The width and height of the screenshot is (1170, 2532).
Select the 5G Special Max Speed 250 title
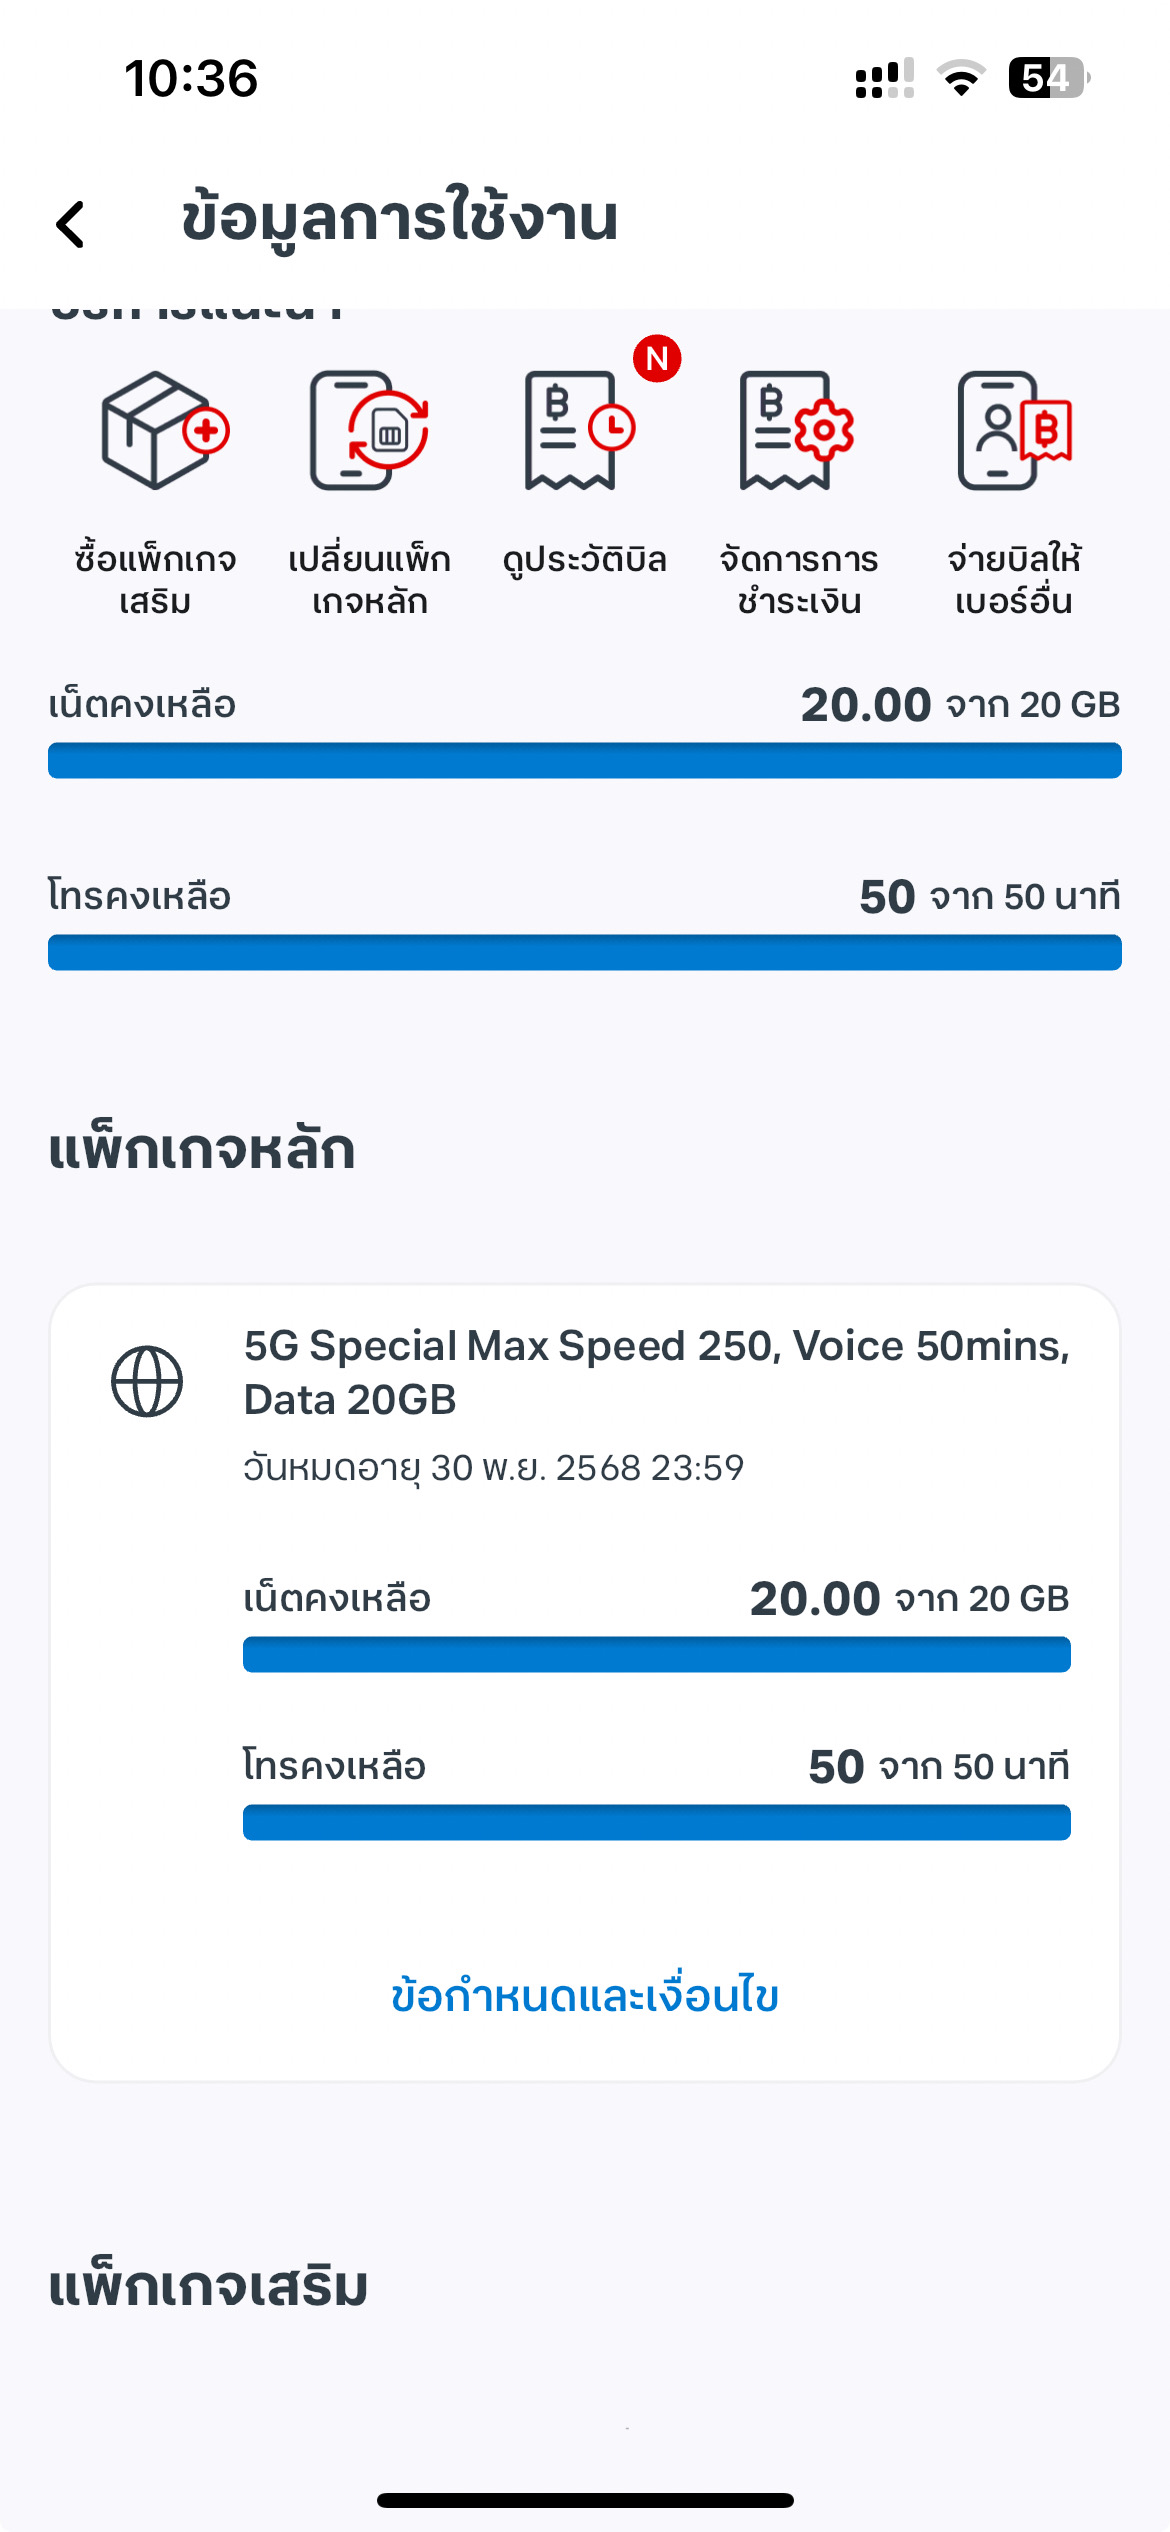pyautogui.click(x=656, y=1372)
